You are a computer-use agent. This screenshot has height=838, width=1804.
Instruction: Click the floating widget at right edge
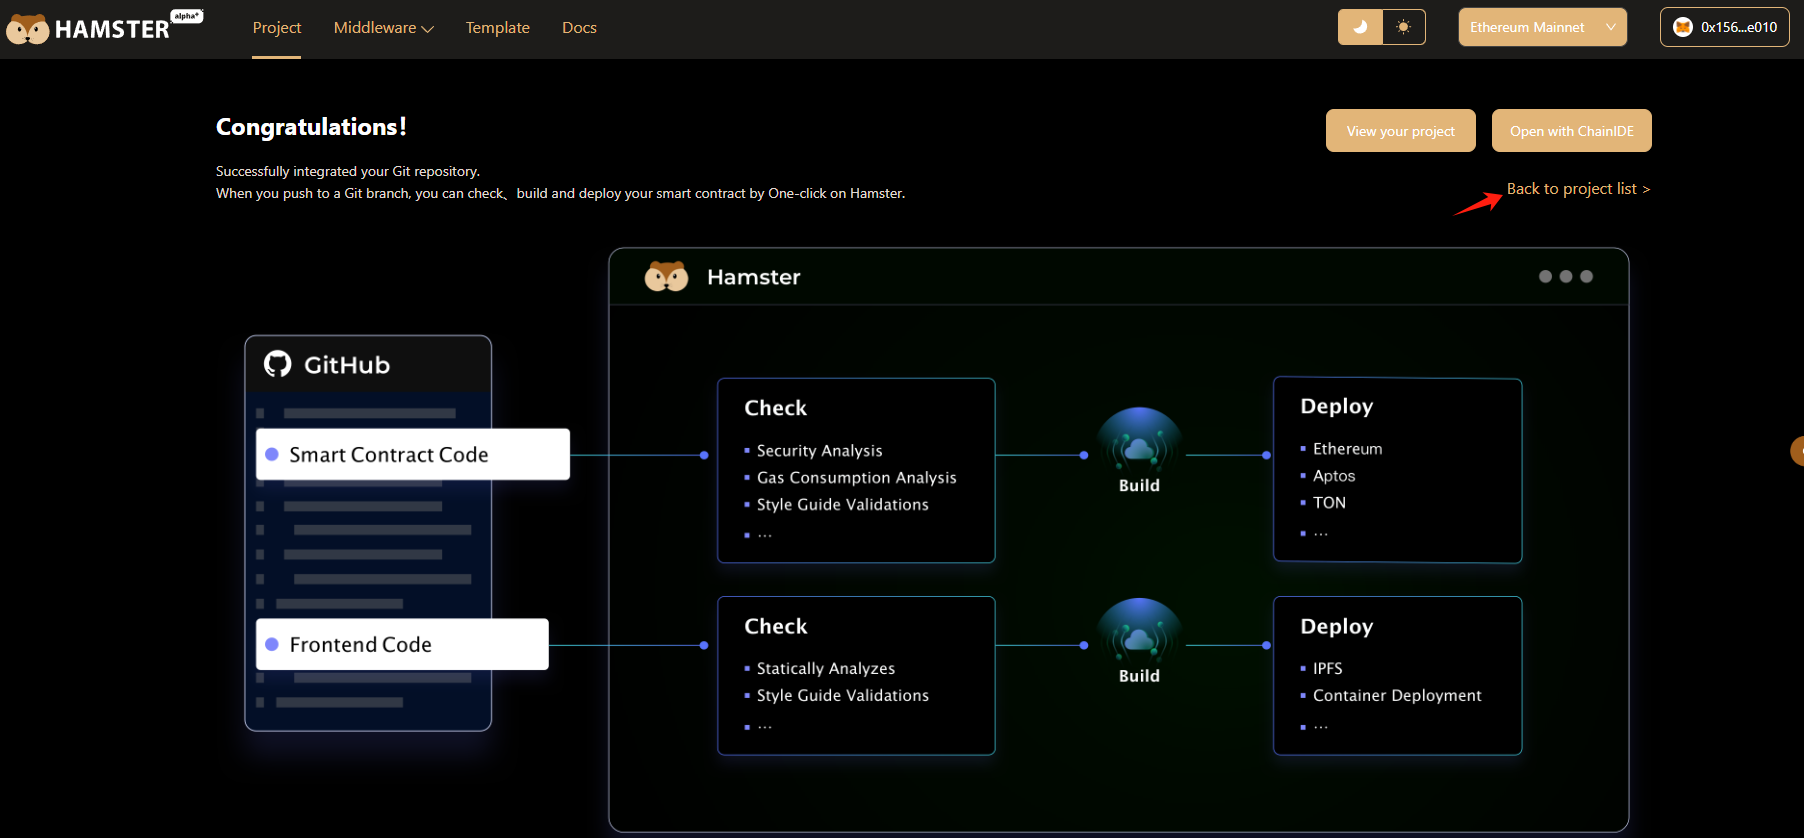(1797, 451)
